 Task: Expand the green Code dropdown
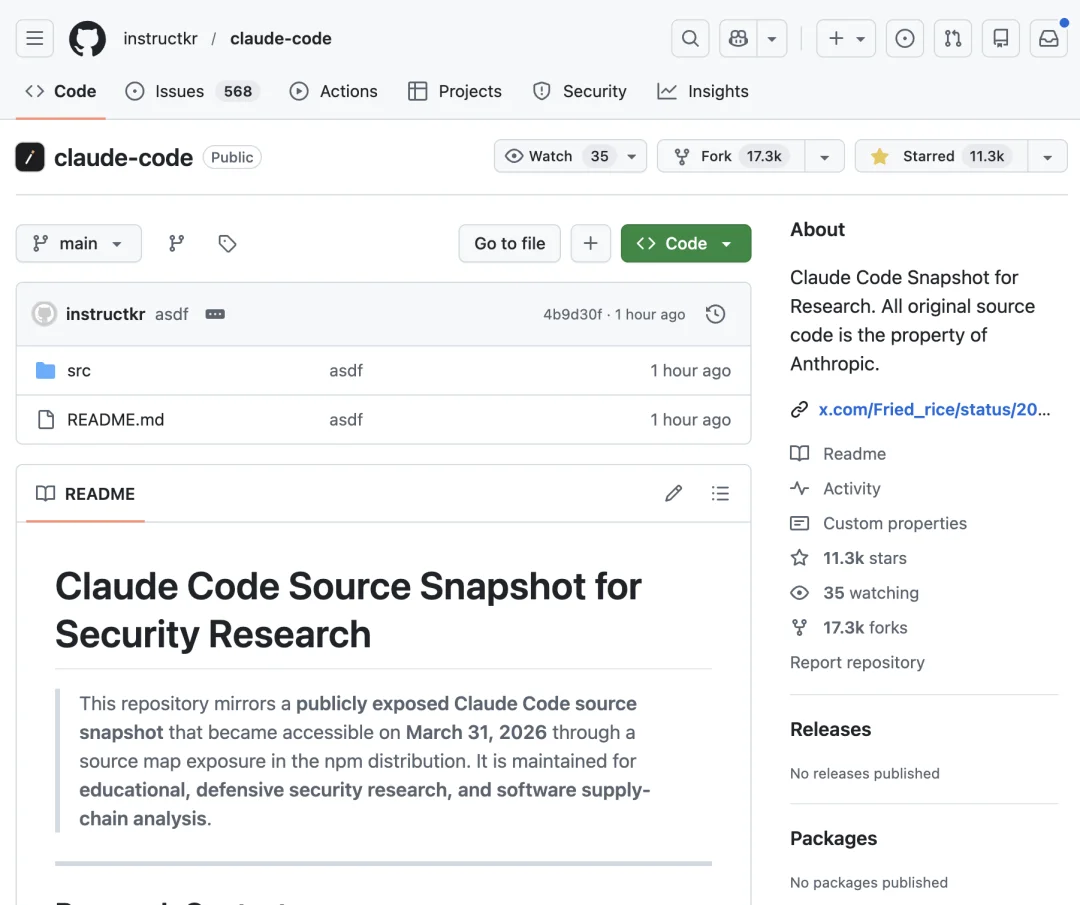click(x=685, y=243)
